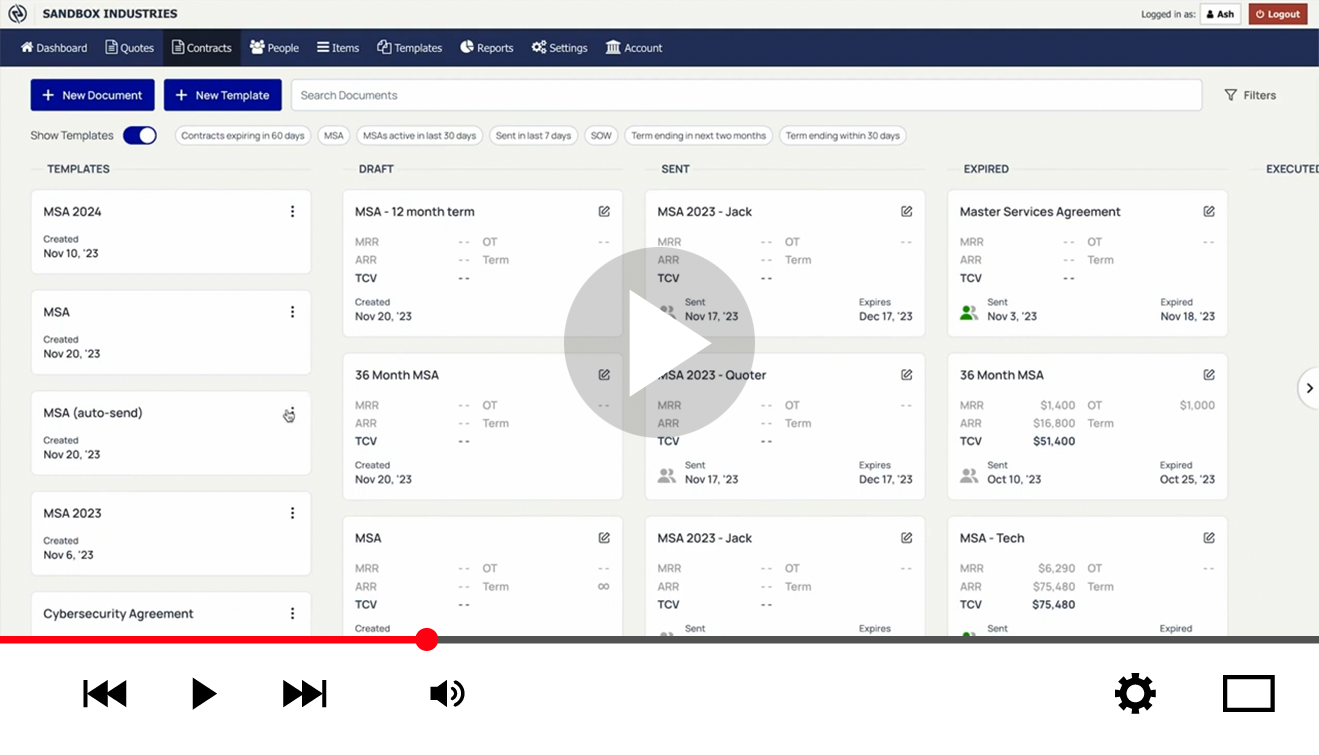1319x755 pixels.
Task: Click the Filters funnel icon
Action: click(x=1231, y=96)
